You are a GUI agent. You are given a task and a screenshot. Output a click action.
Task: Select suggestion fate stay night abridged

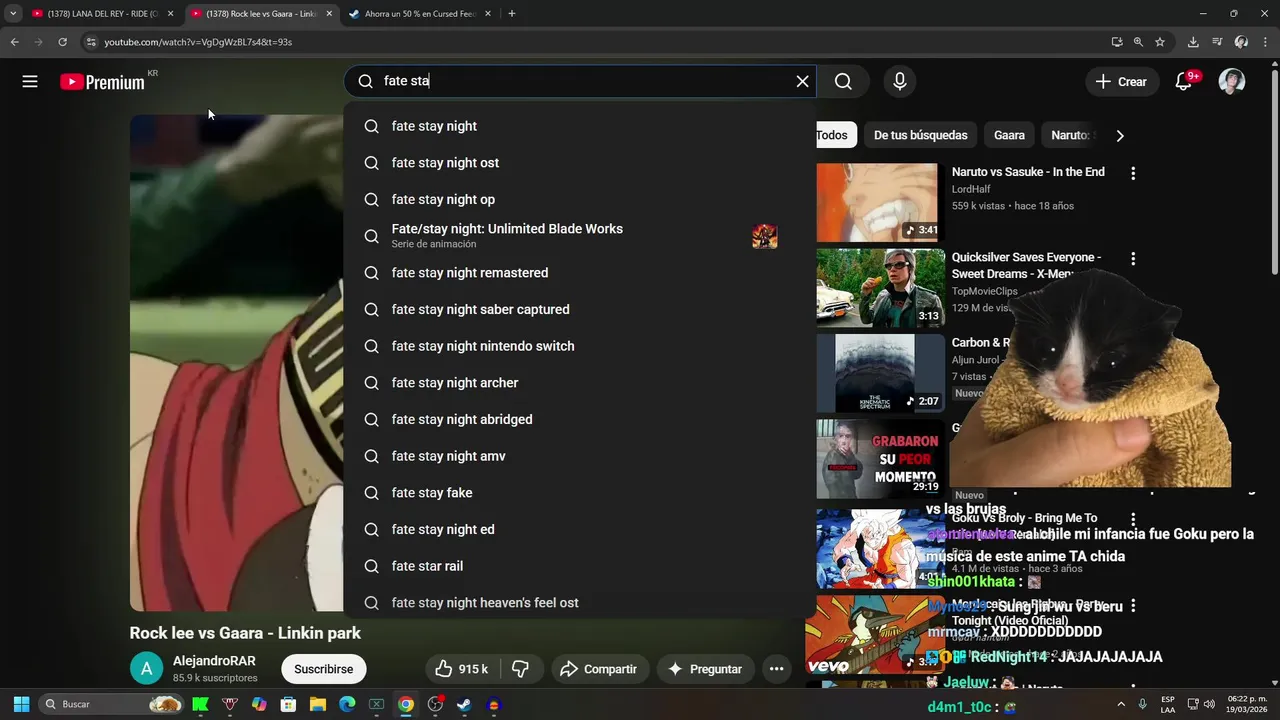(x=580, y=419)
